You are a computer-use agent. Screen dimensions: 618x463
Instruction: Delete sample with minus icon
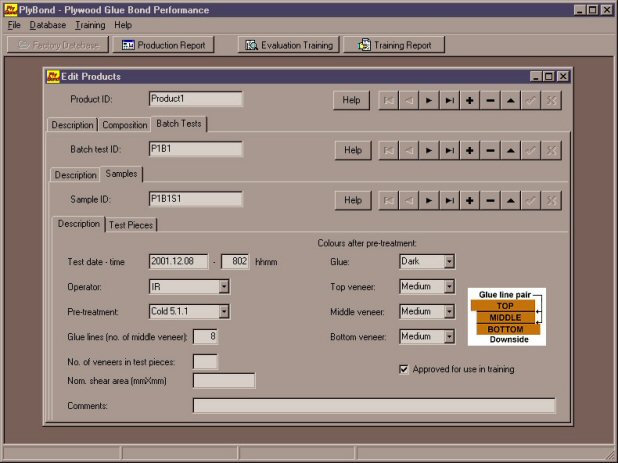point(490,201)
